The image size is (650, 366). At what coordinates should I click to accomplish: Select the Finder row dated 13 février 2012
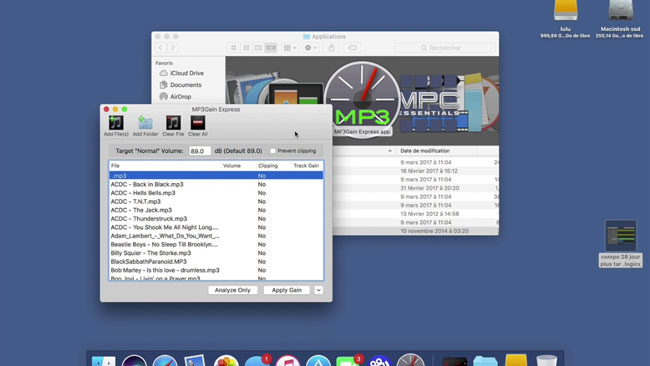click(x=415, y=214)
